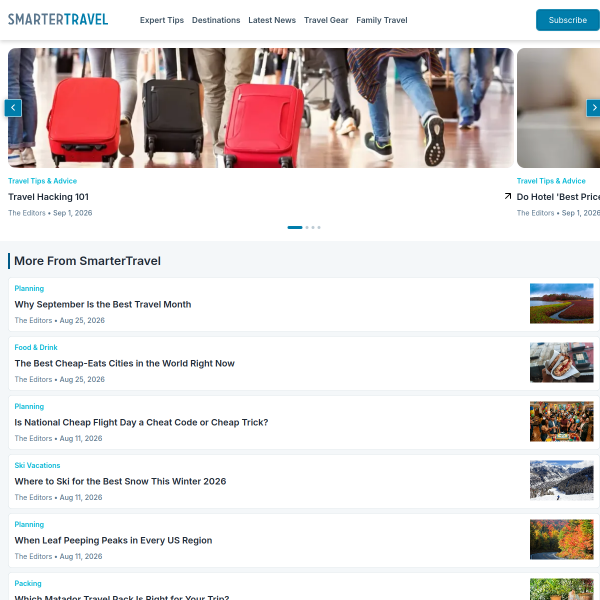Viewport: 600px width, 600px height.
Task: Open the Ski Vacations category tag
Action: pos(37,465)
